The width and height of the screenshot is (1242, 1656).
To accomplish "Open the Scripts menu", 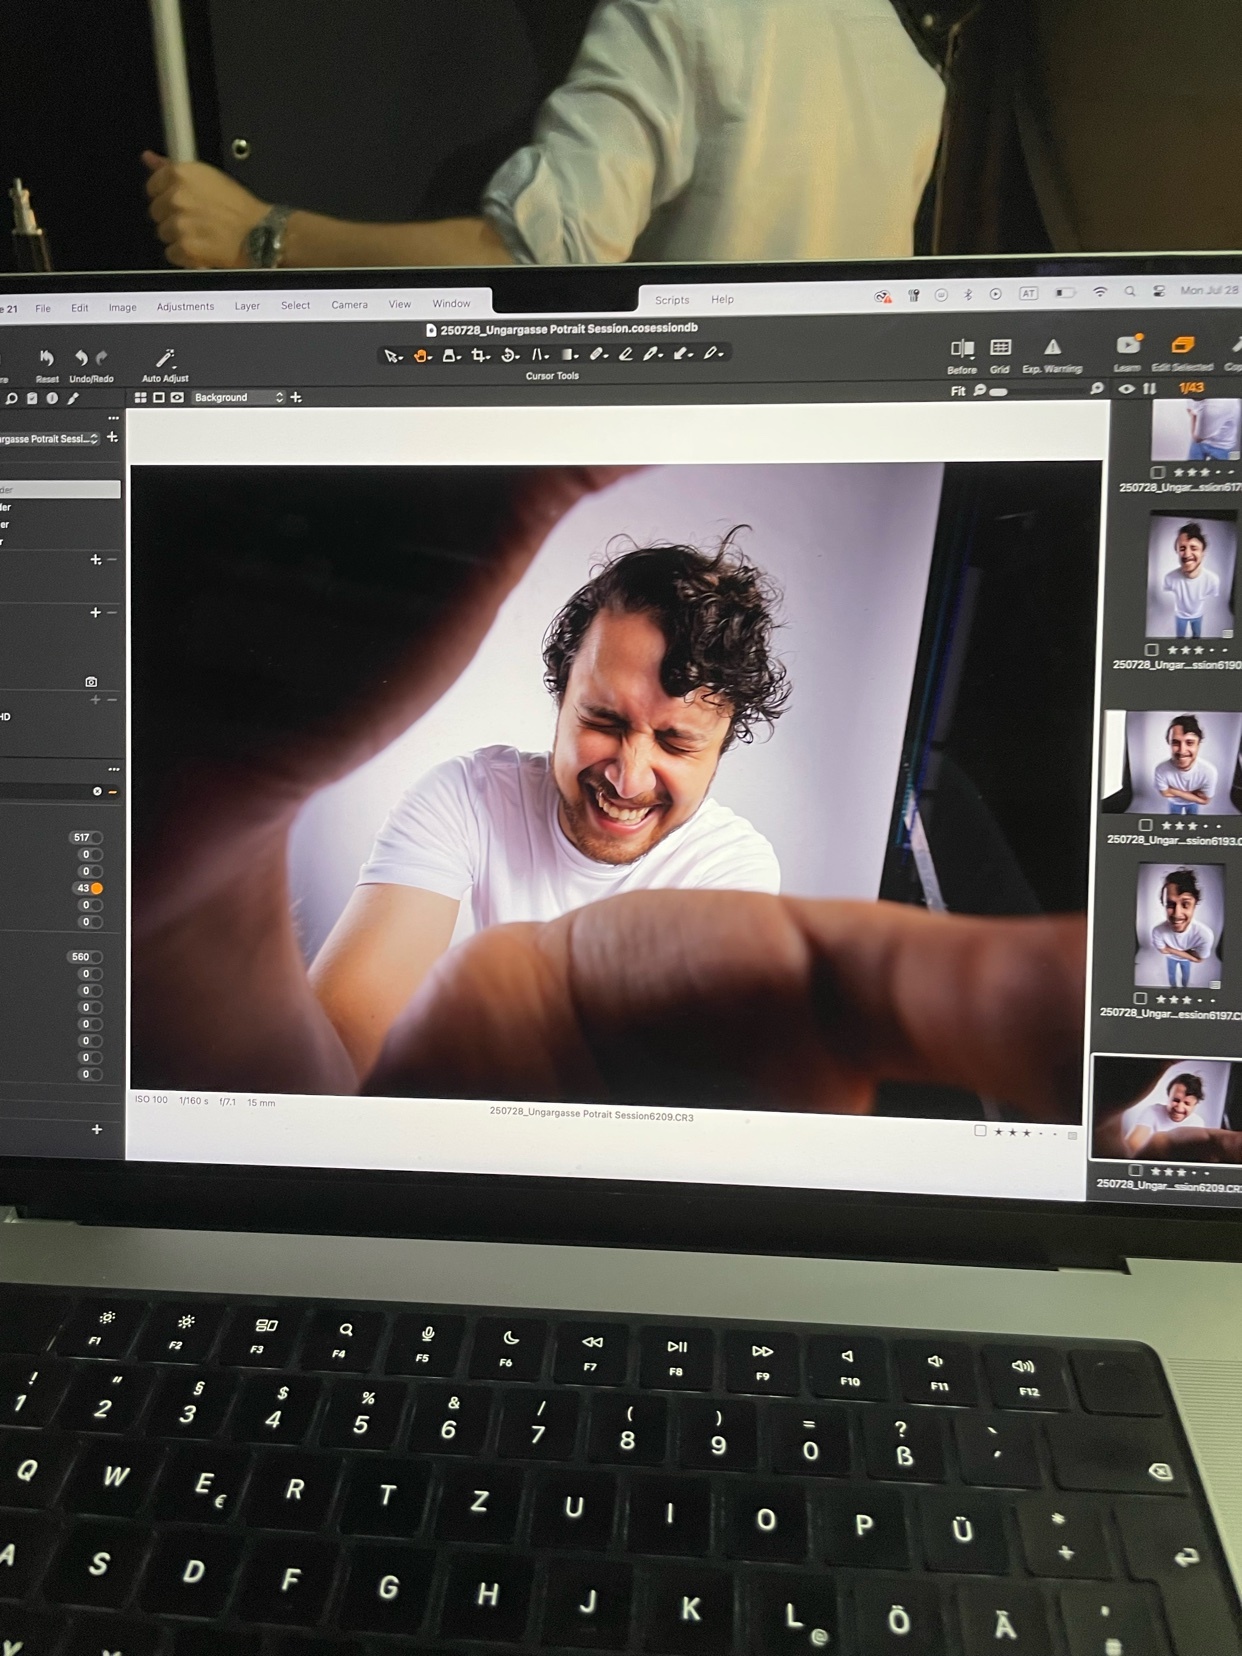I will tap(672, 300).
